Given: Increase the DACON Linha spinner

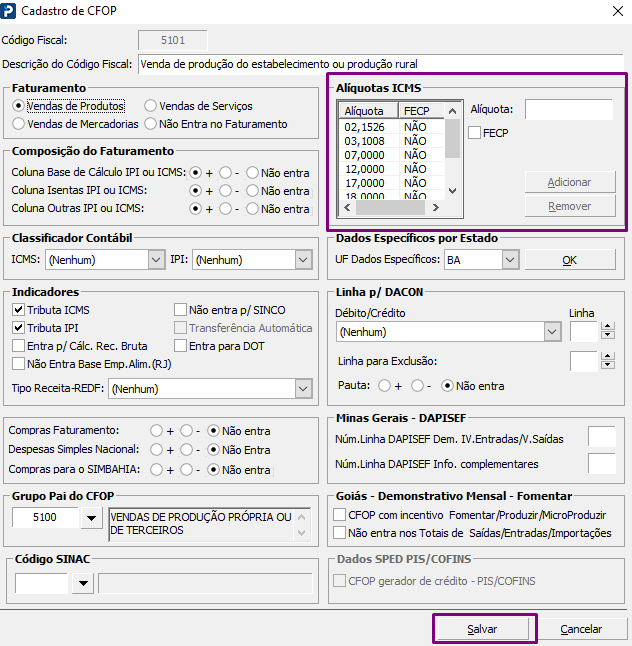Looking at the screenshot, I should (x=608, y=327).
